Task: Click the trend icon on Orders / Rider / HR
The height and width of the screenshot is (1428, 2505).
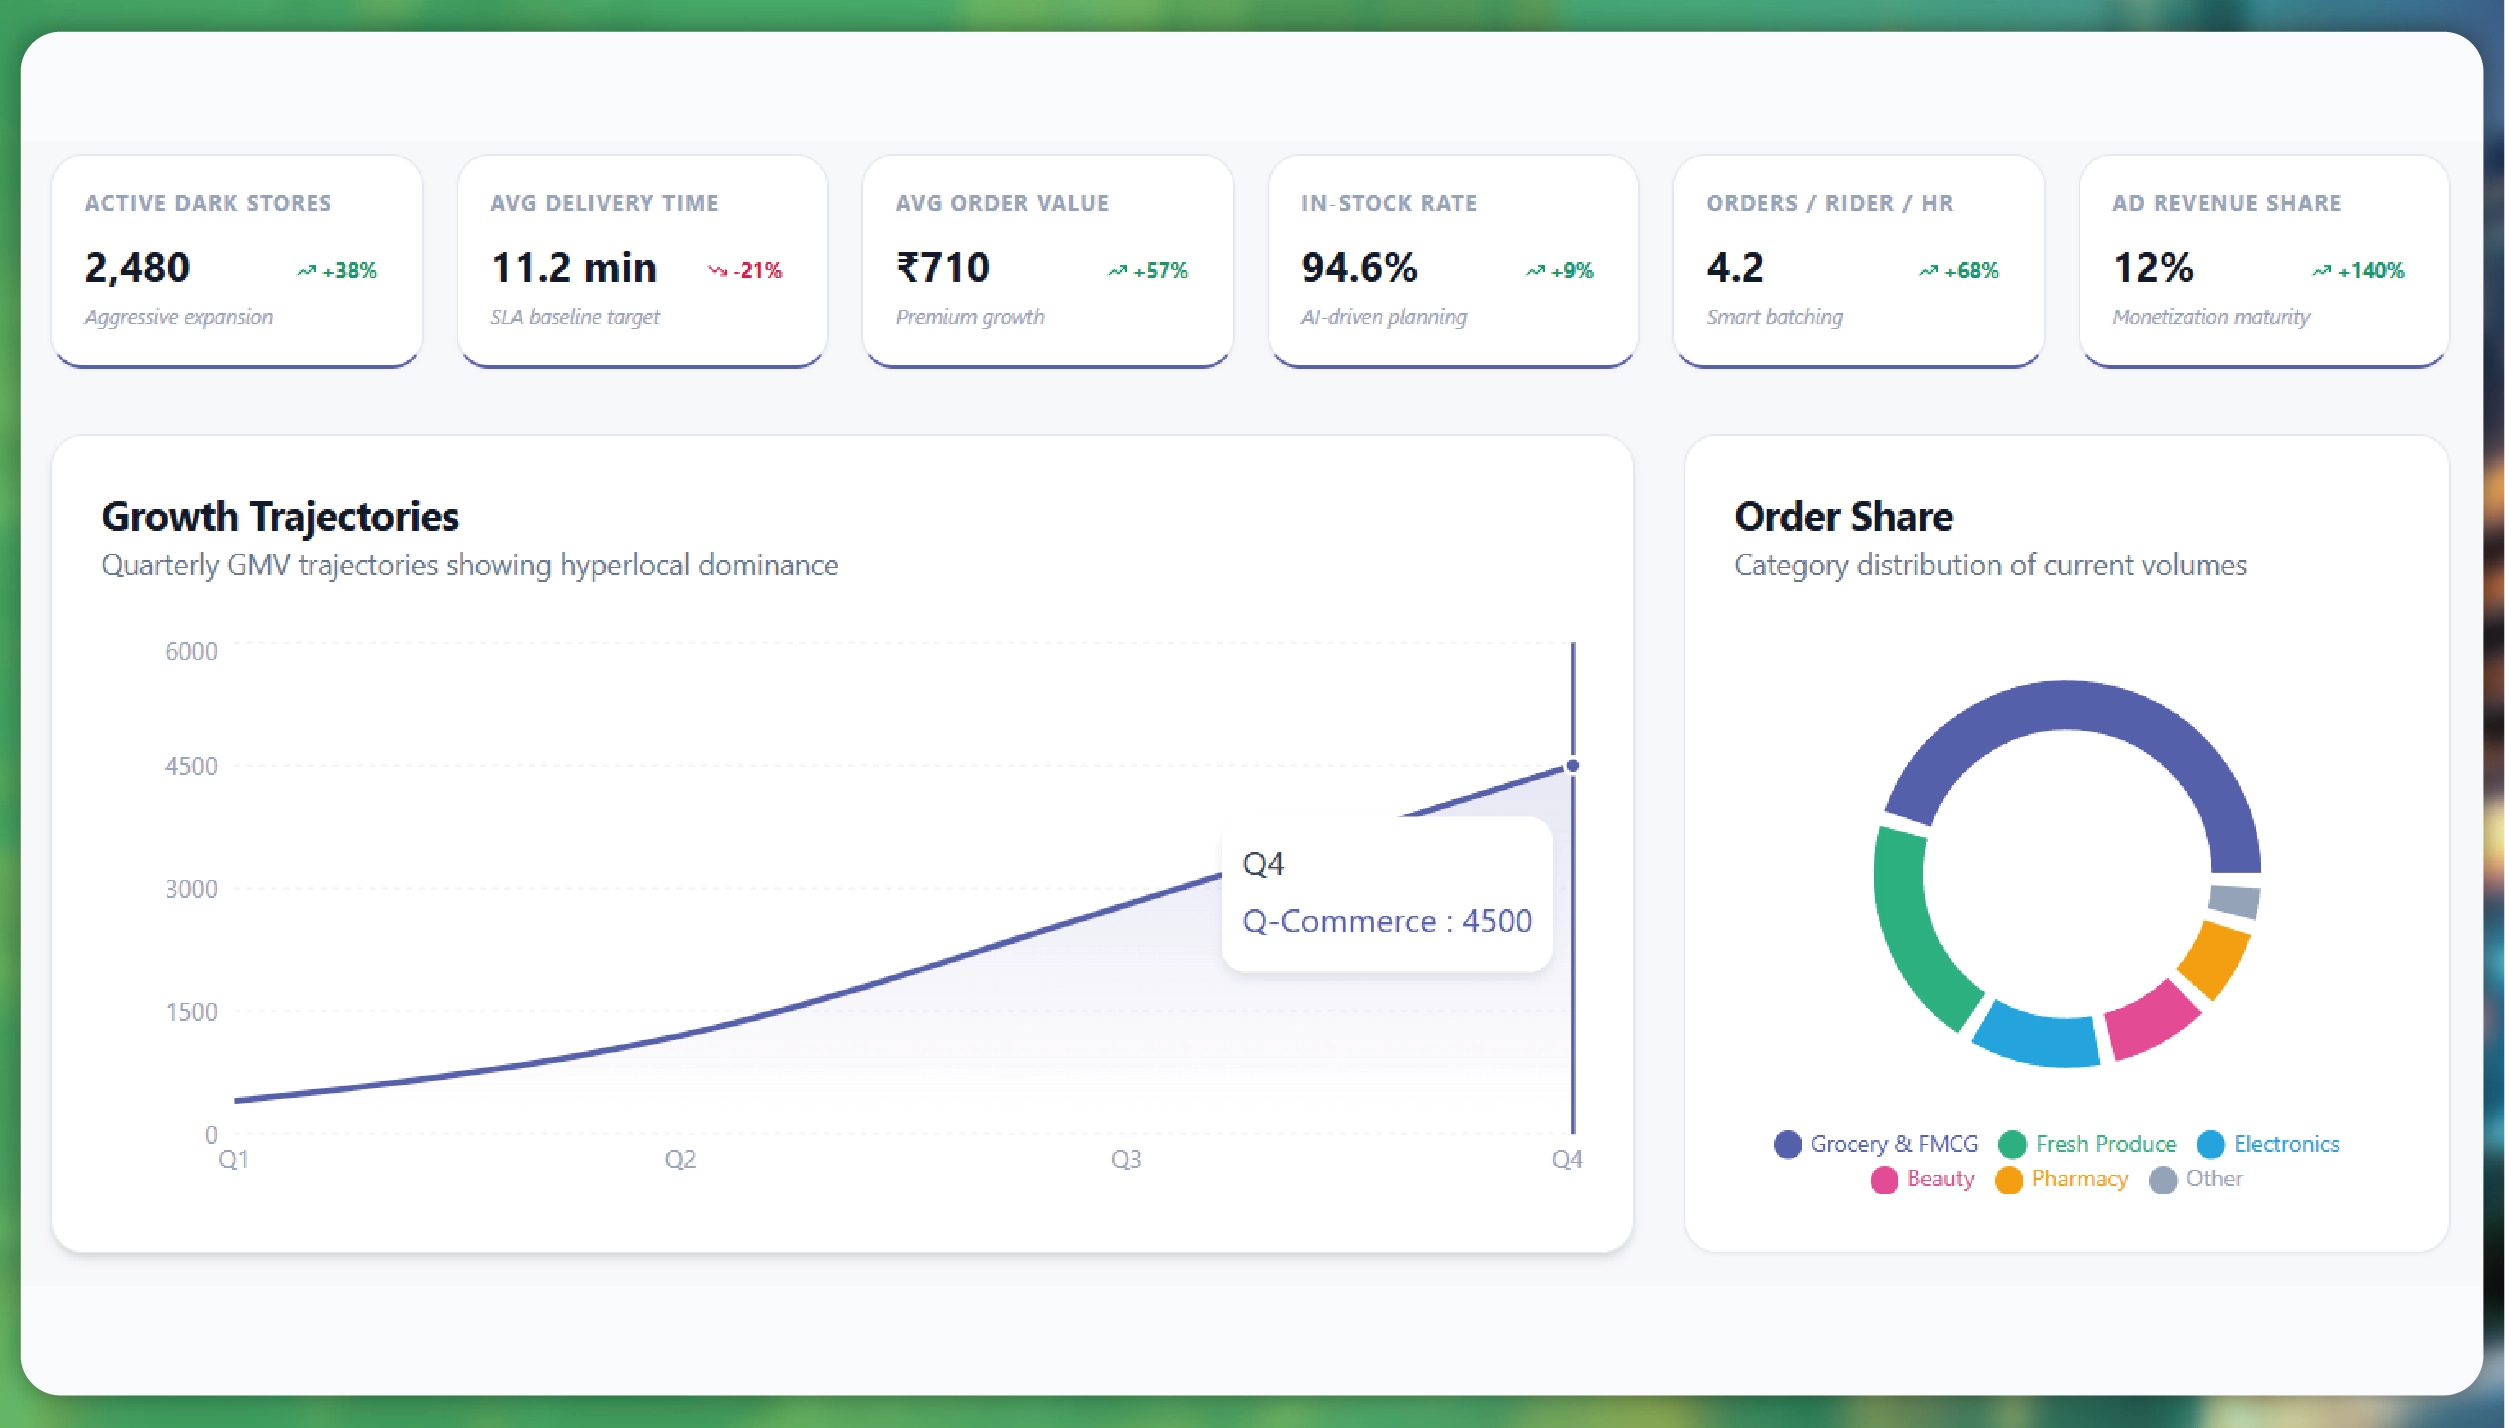Action: click(1928, 268)
